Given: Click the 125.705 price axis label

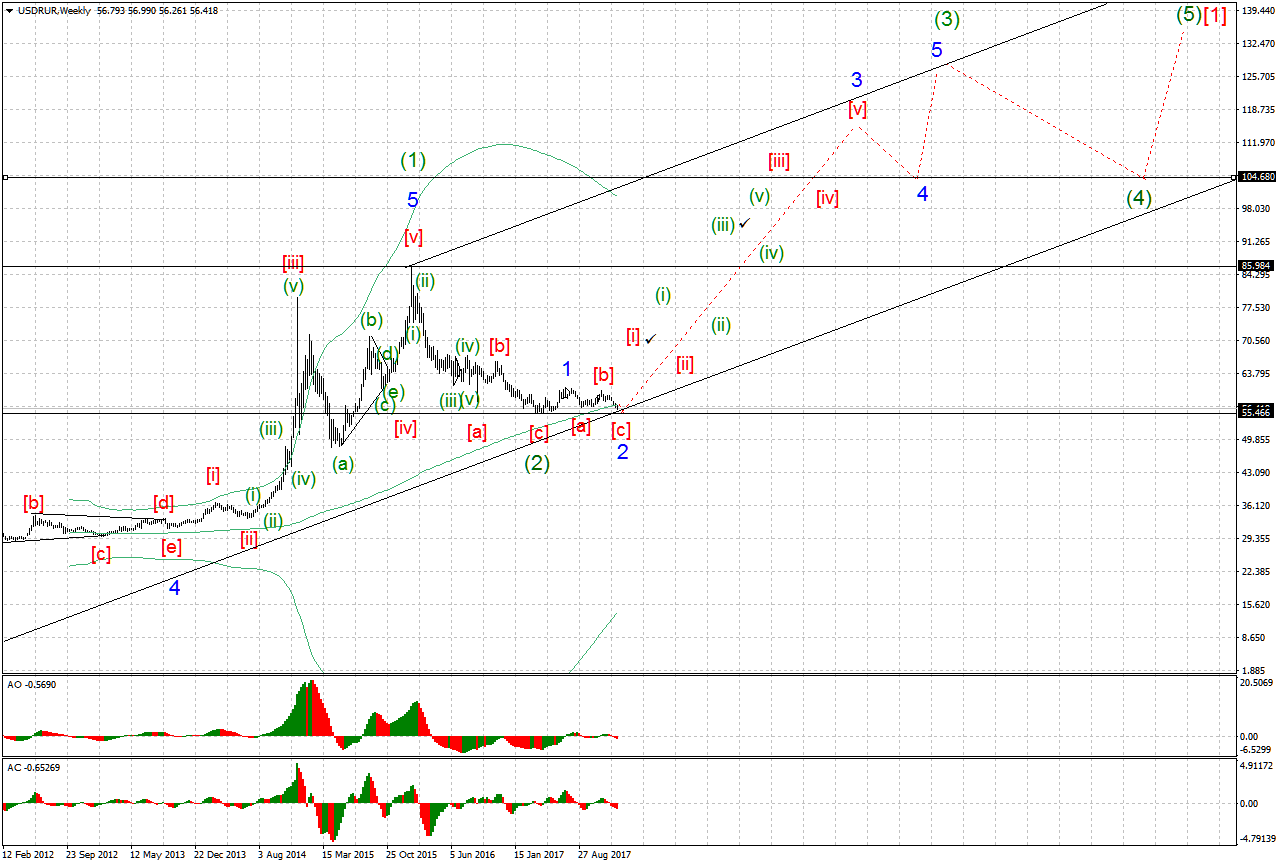Looking at the screenshot, I should pyautogui.click(x=1256, y=76).
